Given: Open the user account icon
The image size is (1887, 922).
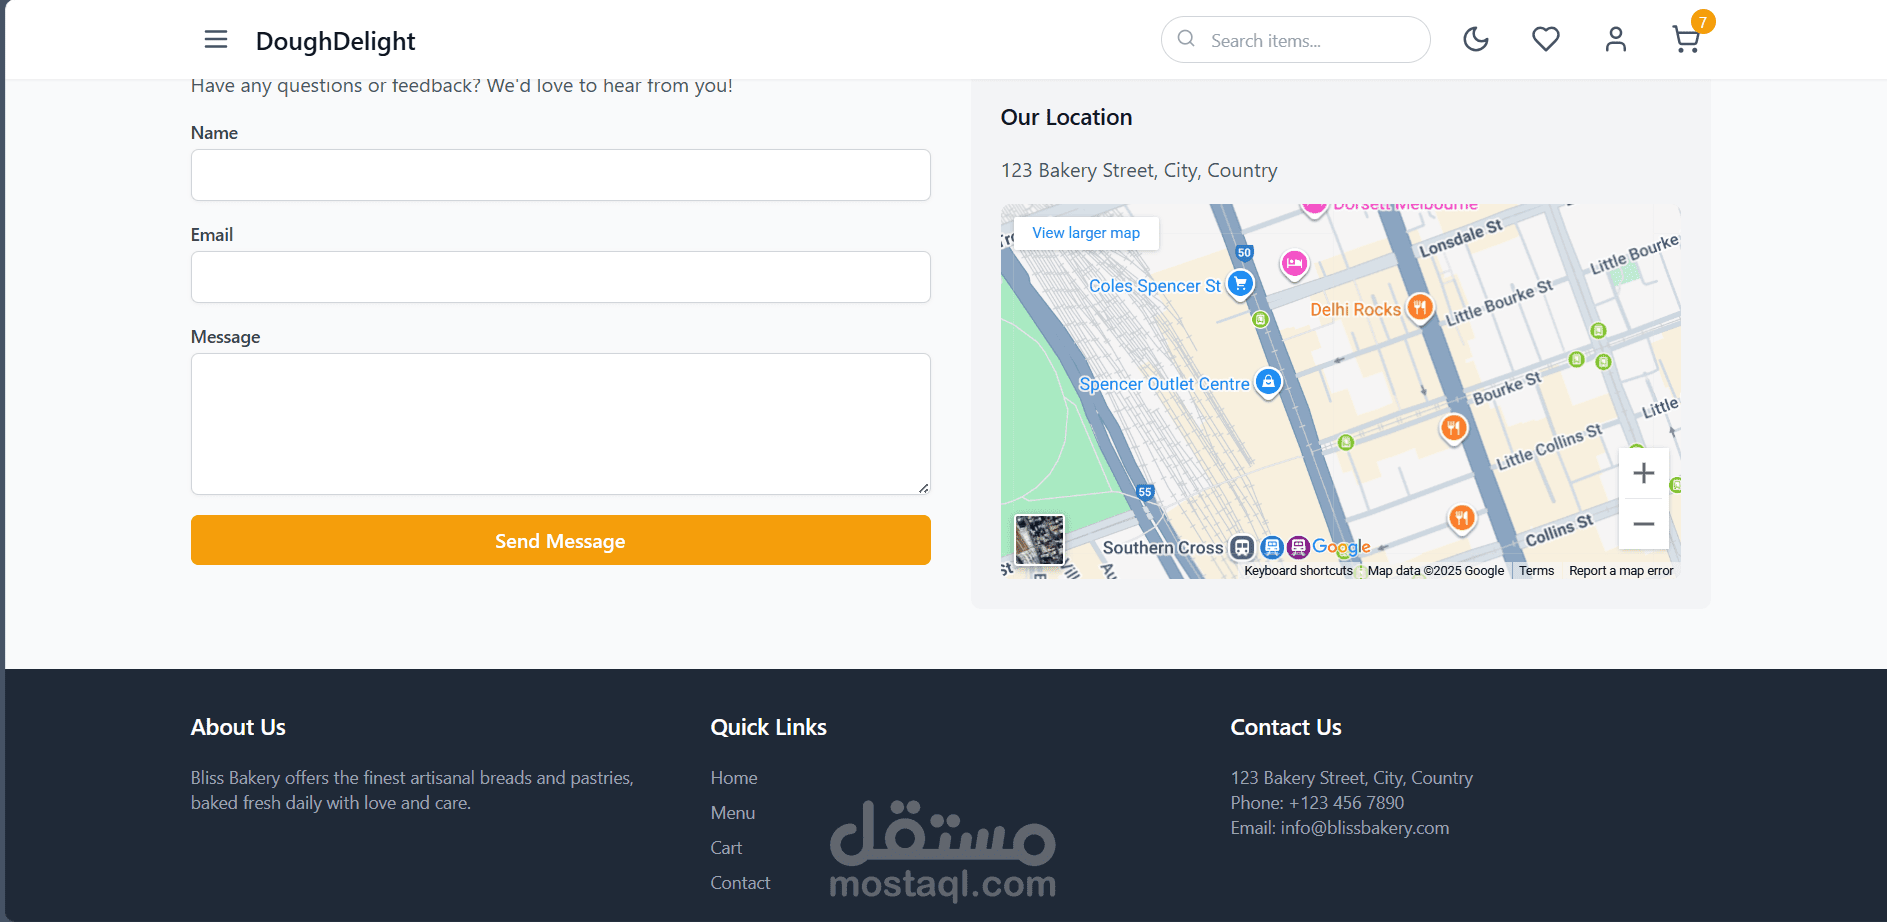Looking at the screenshot, I should pos(1615,40).
